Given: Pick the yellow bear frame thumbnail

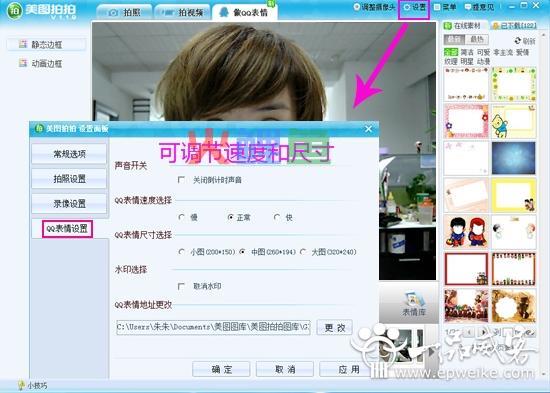Looking at the screenshot, I should point(514,121).
